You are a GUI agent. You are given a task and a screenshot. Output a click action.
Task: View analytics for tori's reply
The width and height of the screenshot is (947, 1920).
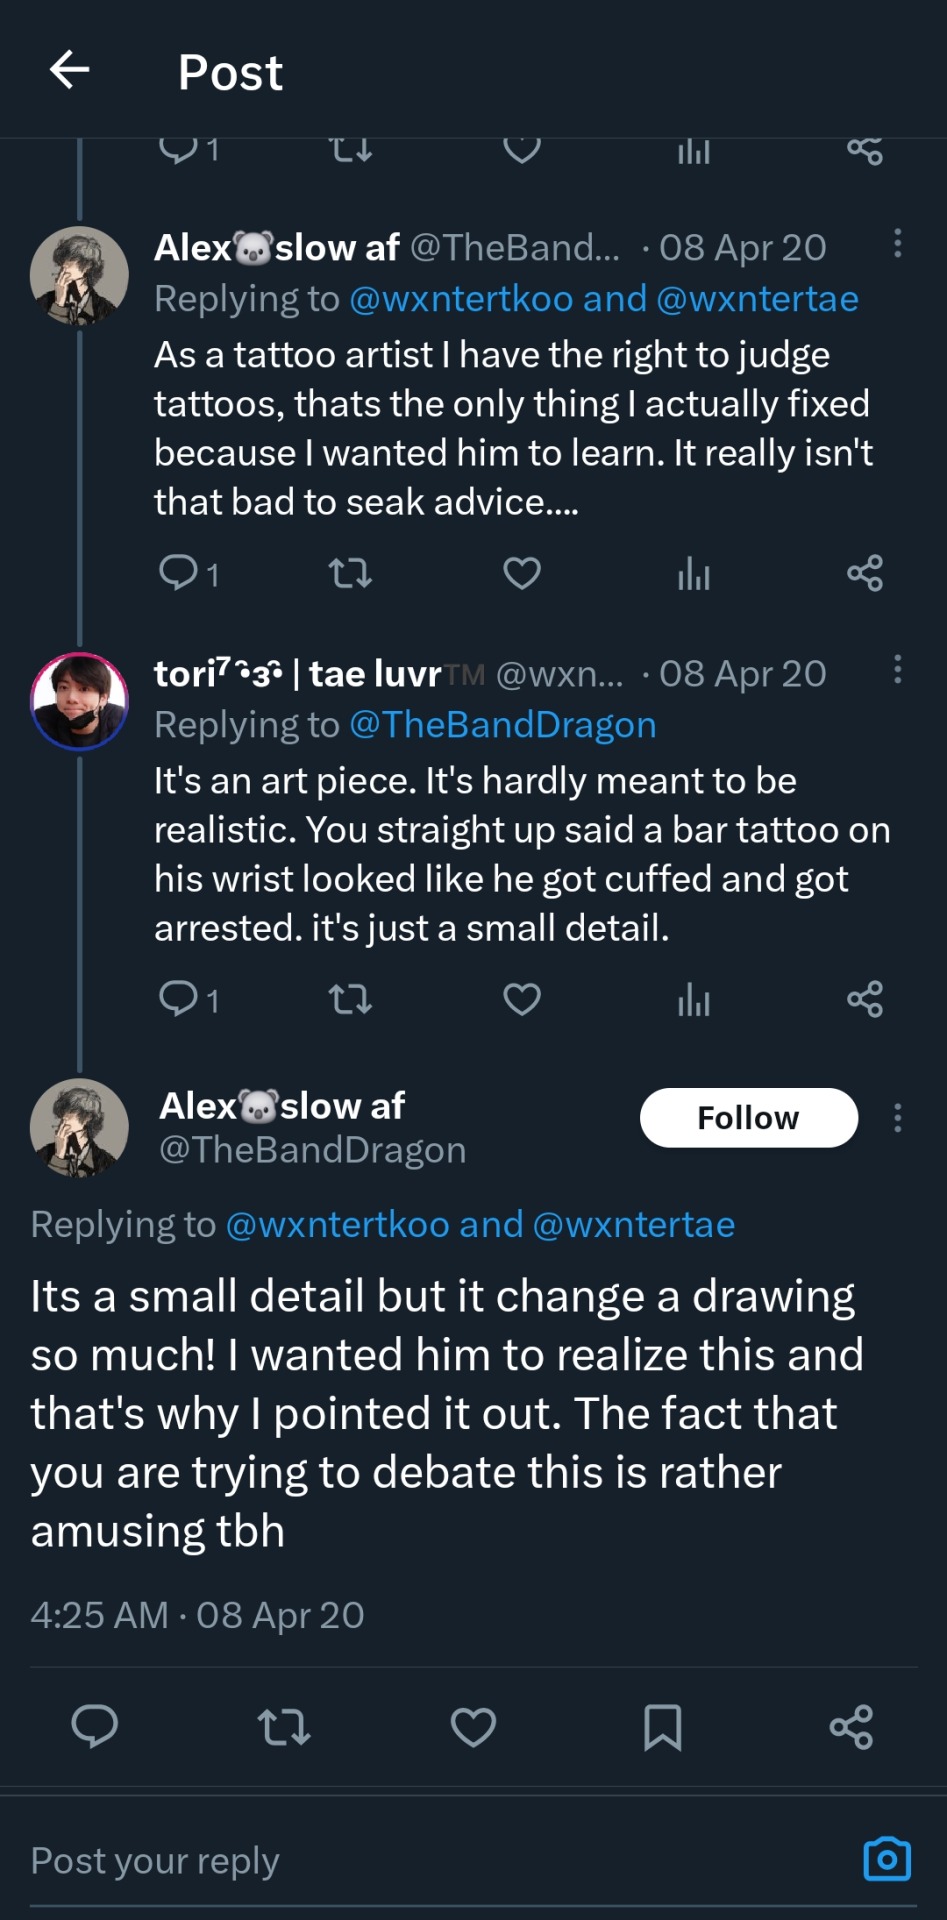pyautogui.click(x=693, y=998)
